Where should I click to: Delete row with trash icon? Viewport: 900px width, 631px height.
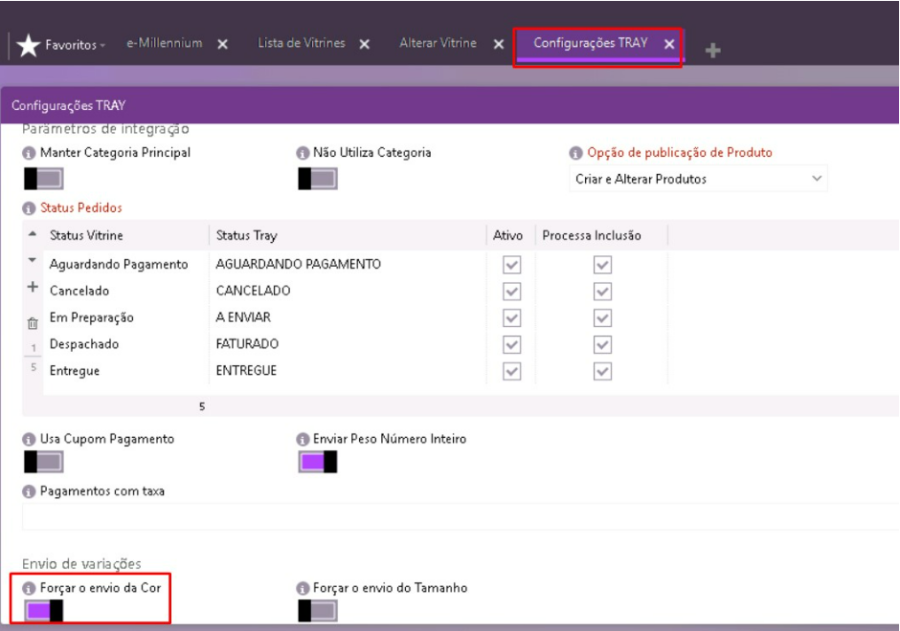[x=33, y=323]
